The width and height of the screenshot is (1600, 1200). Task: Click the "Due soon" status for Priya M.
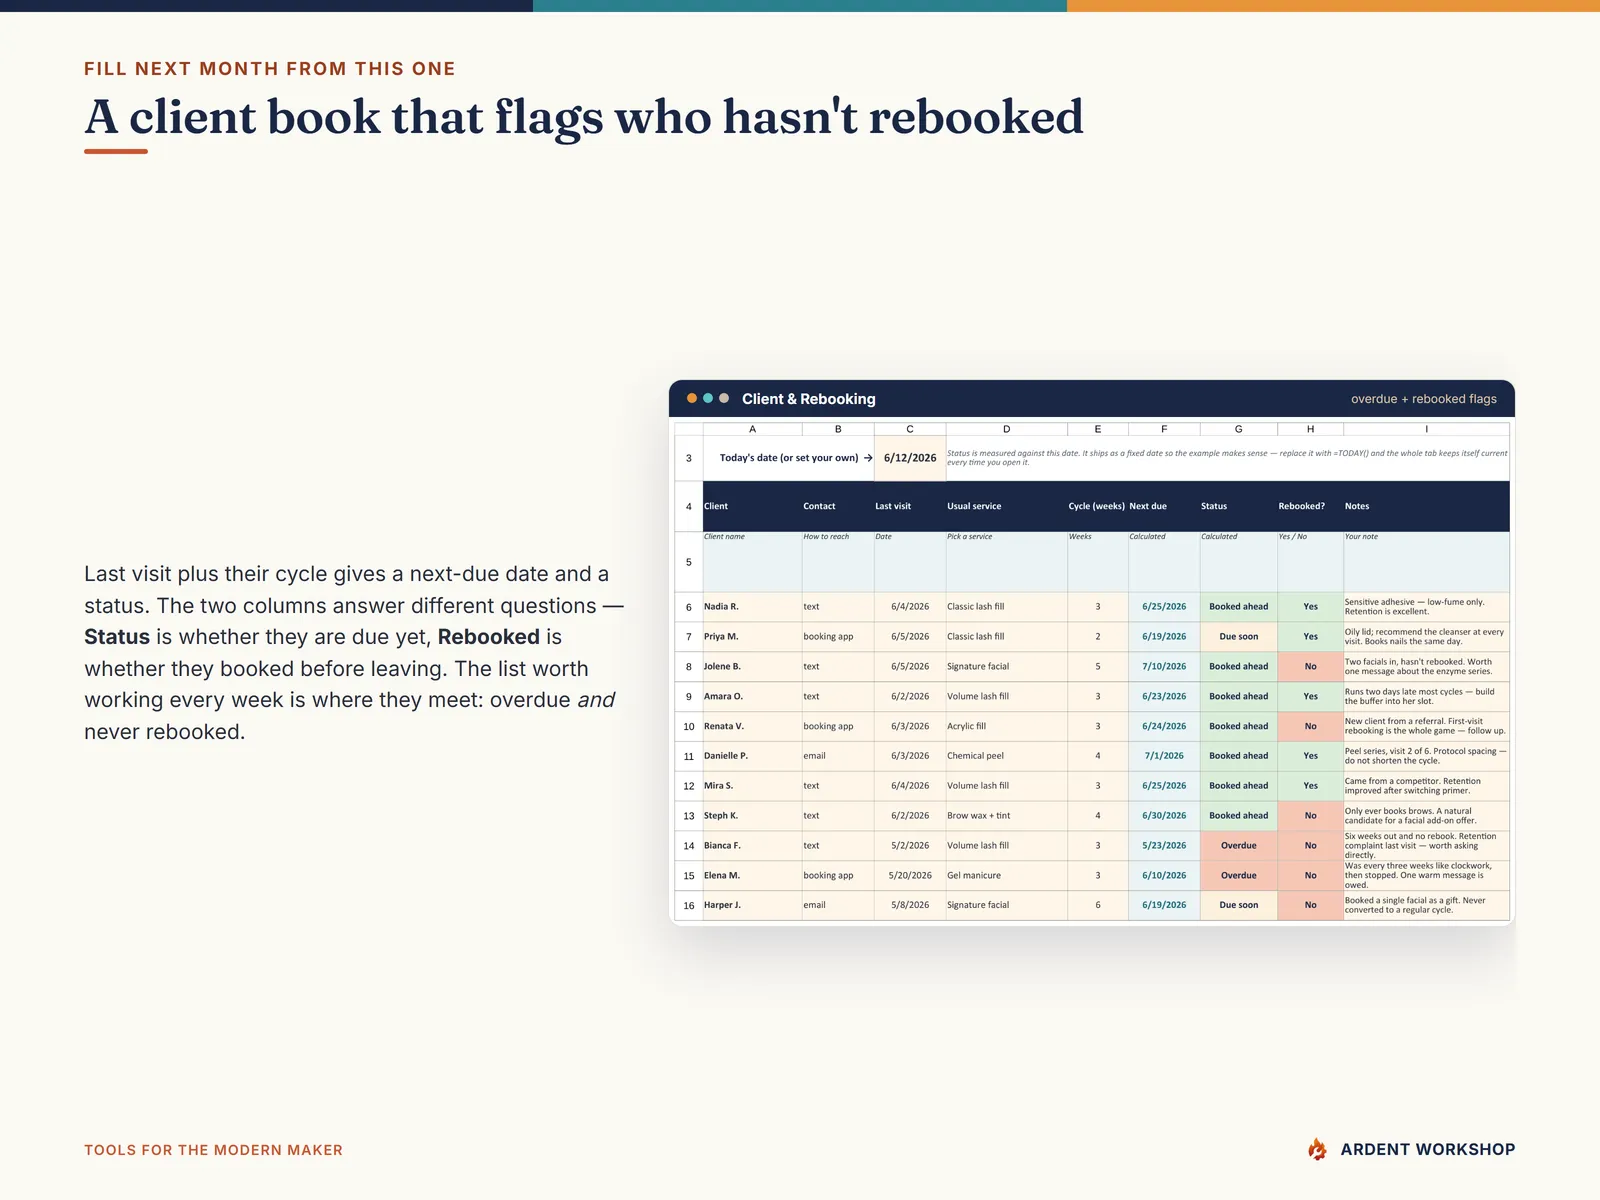pyautogui.click(x=1239, y=636)
